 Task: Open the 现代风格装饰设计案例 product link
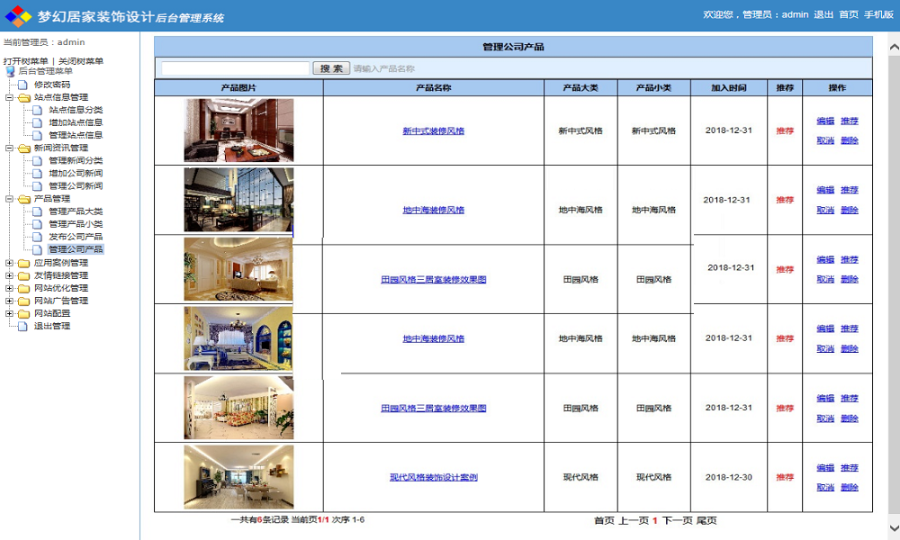[x=433, y=477]
